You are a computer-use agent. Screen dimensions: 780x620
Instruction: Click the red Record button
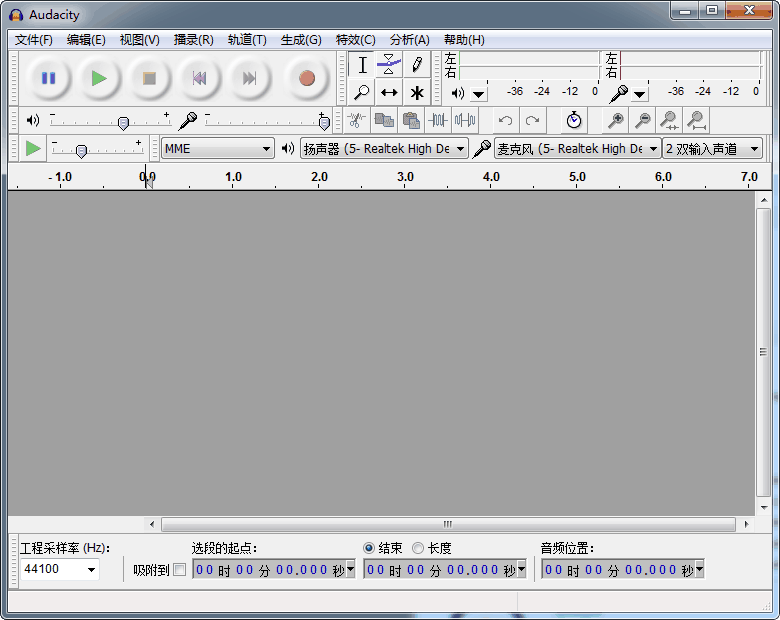tap(306, 78)
